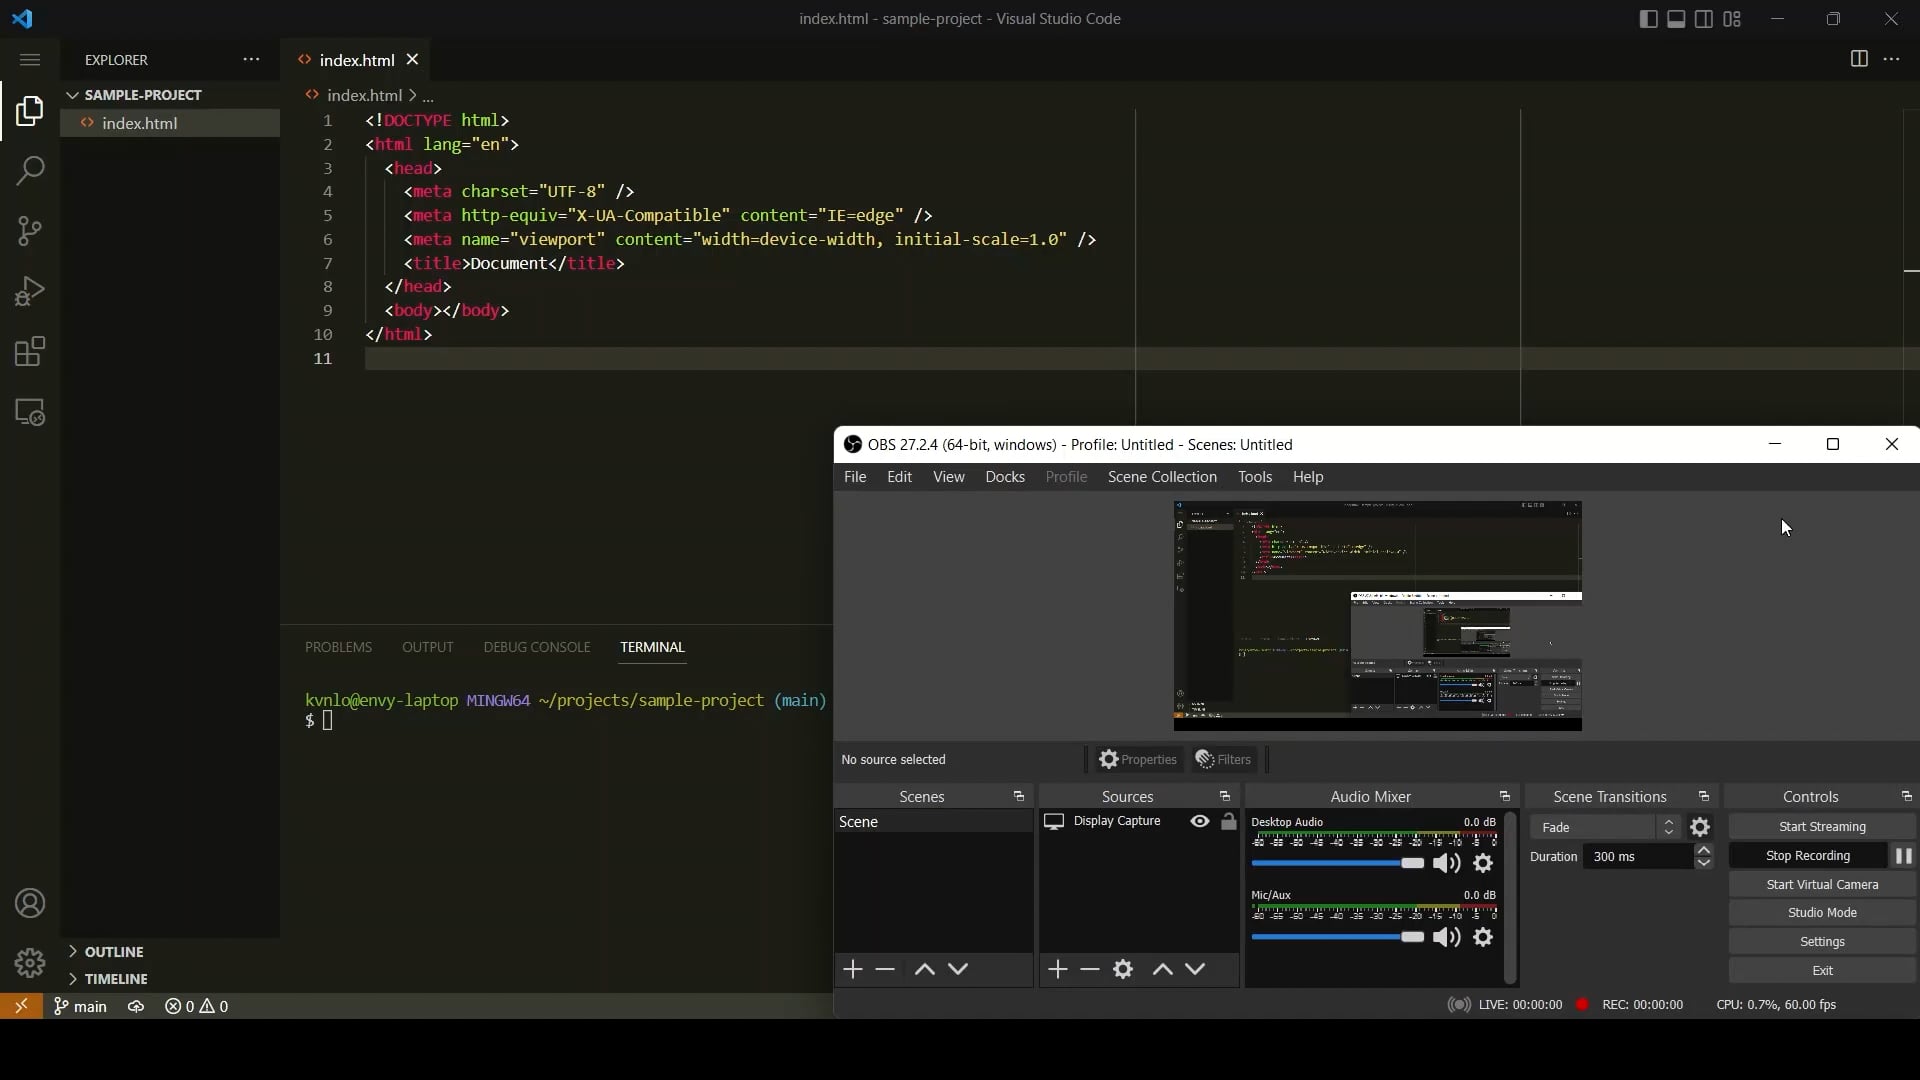Open the Manage gear in VS Code activity bar
1920x1080 pixels.
[x=30, y=963]
